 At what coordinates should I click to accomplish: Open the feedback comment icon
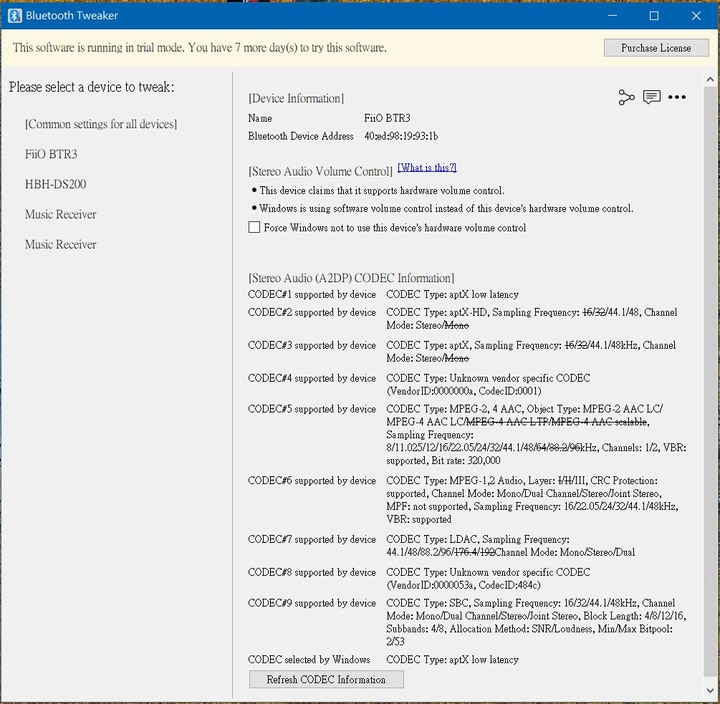click(x=652, y=97)
